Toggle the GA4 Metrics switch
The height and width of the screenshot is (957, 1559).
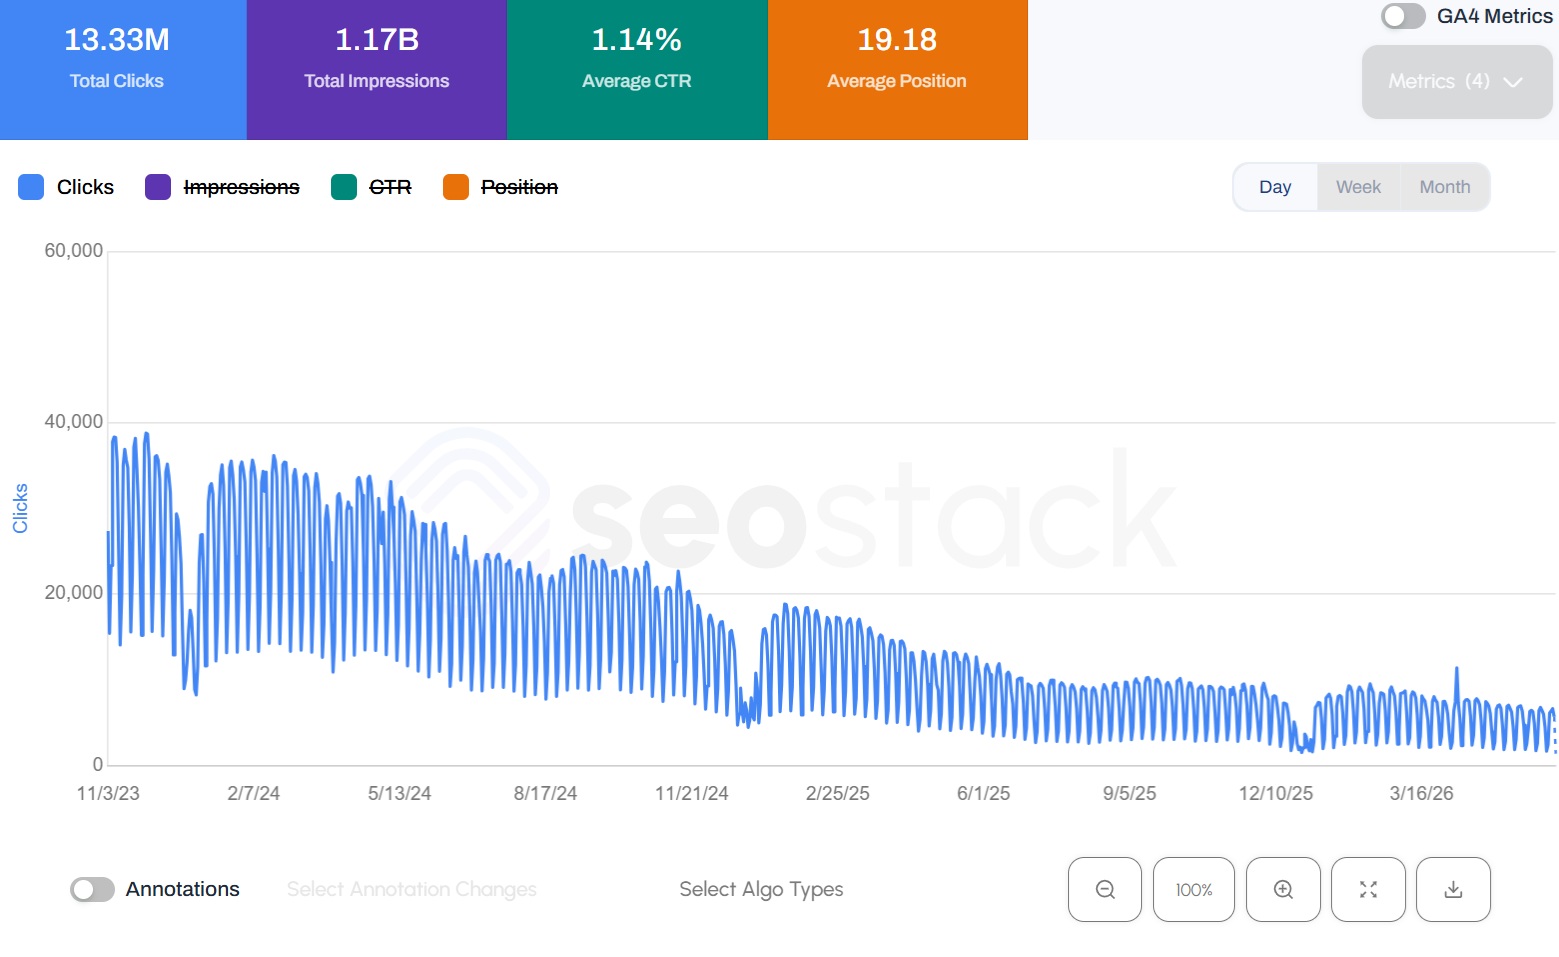(x=1403, y=16)
